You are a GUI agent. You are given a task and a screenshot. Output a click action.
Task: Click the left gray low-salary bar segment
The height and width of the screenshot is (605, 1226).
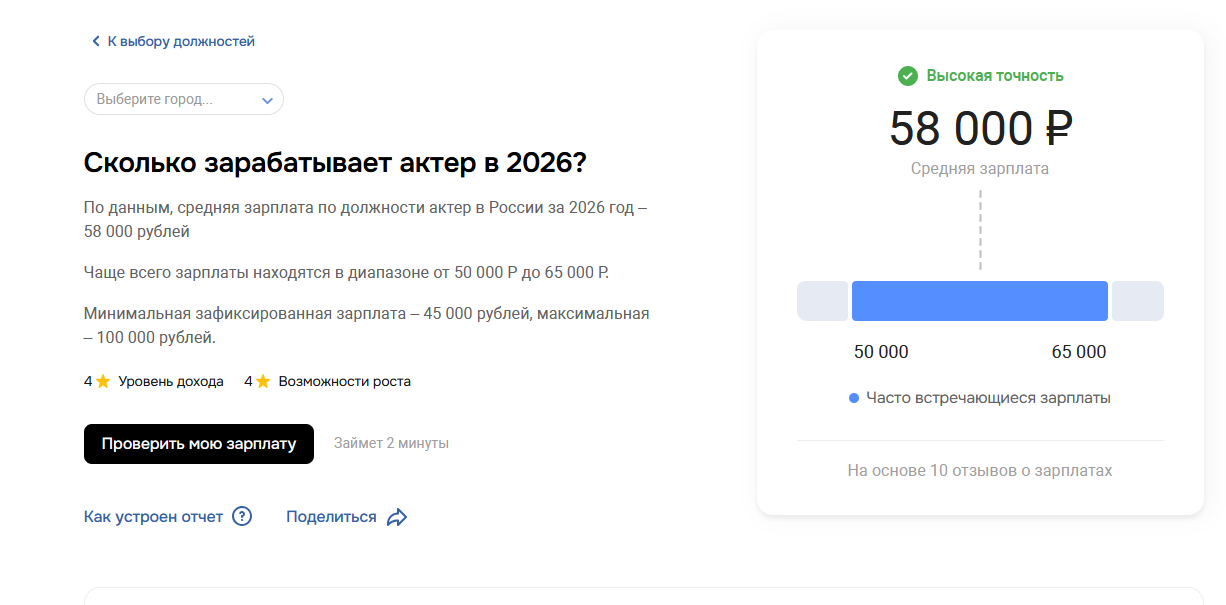(x=823, y=301)
